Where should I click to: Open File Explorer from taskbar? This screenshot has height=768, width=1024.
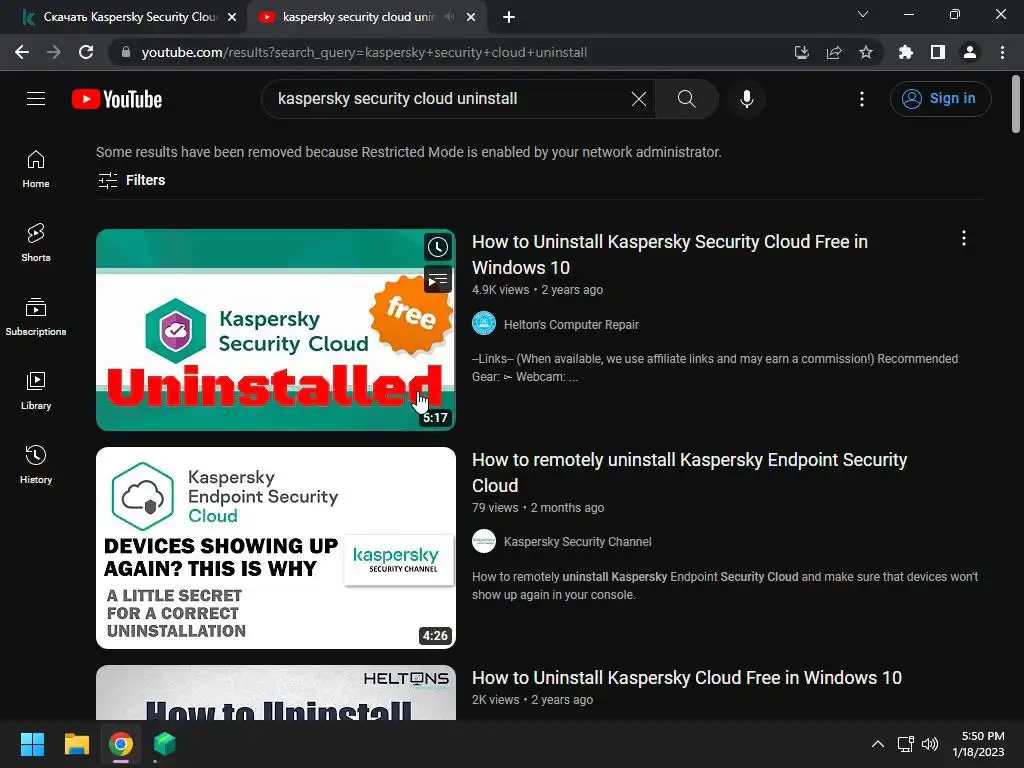pyautogui.click(x=76, y=744)
